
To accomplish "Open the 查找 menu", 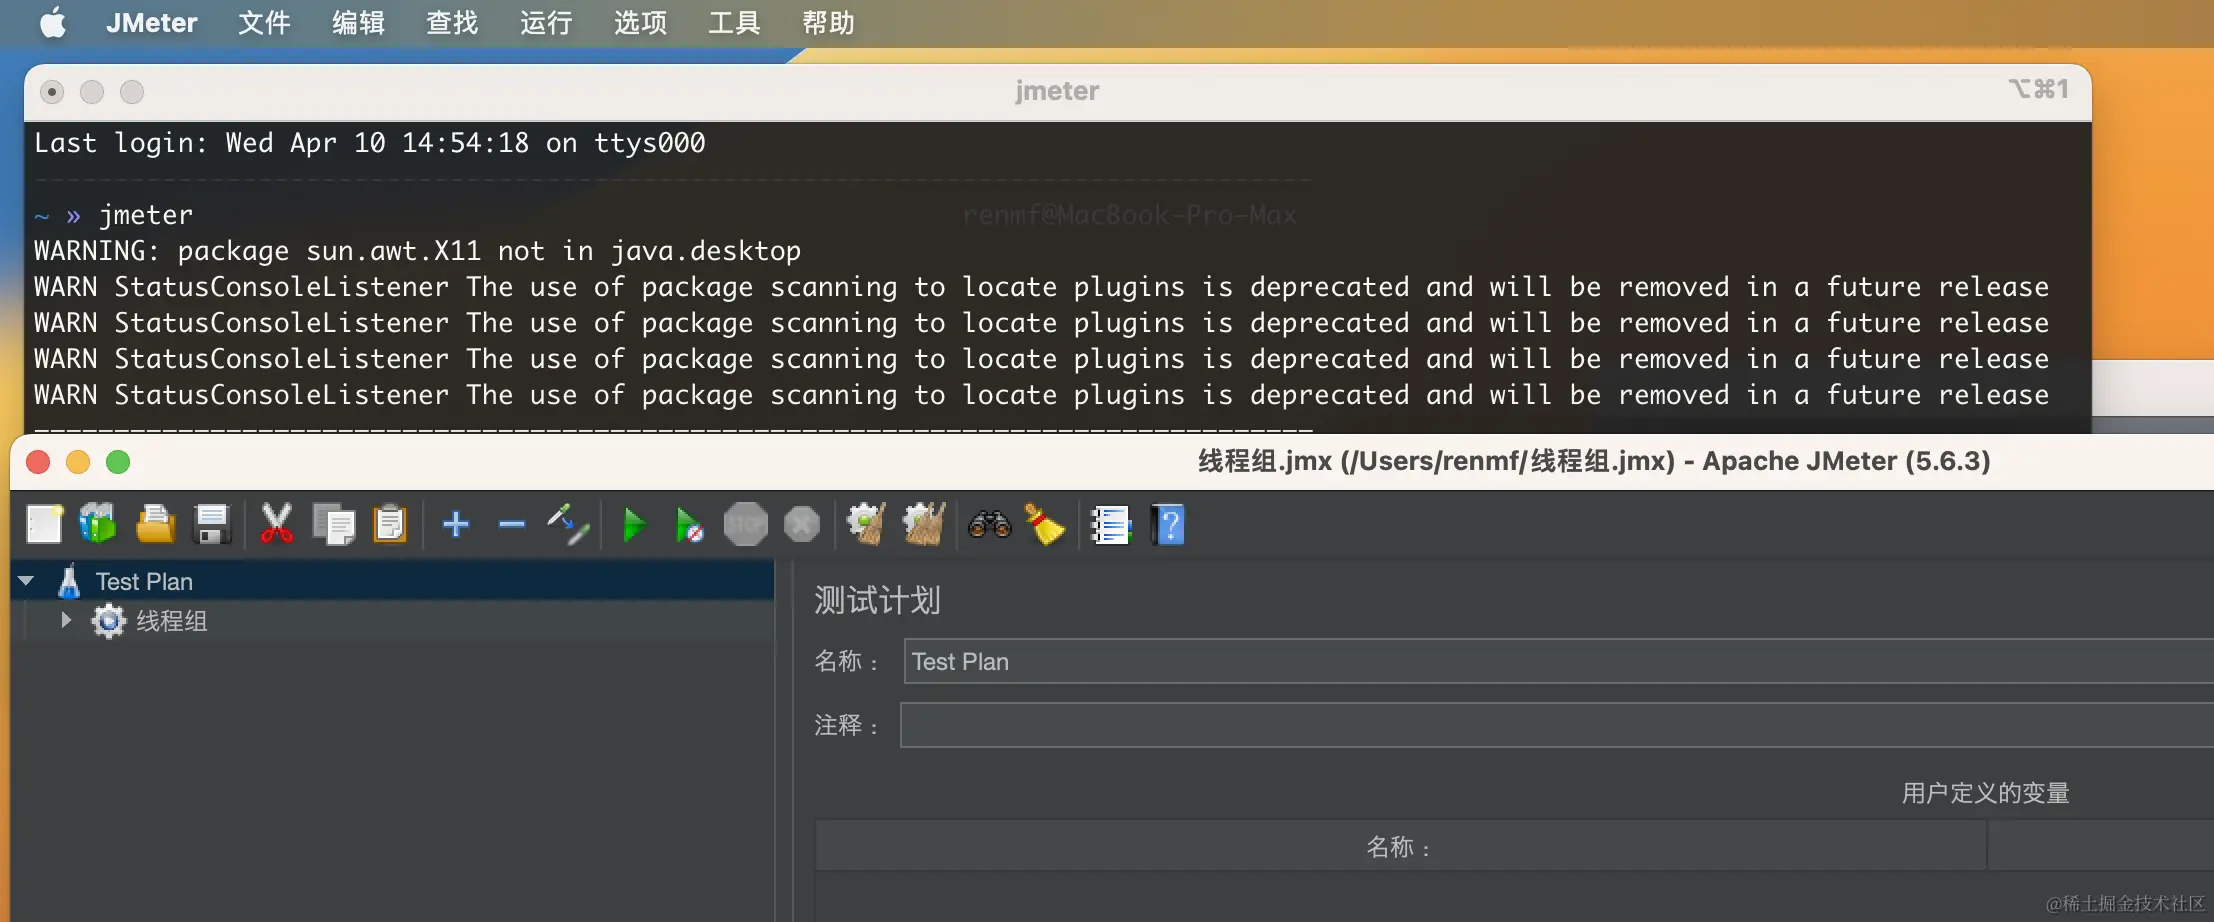I will [452, 22].
